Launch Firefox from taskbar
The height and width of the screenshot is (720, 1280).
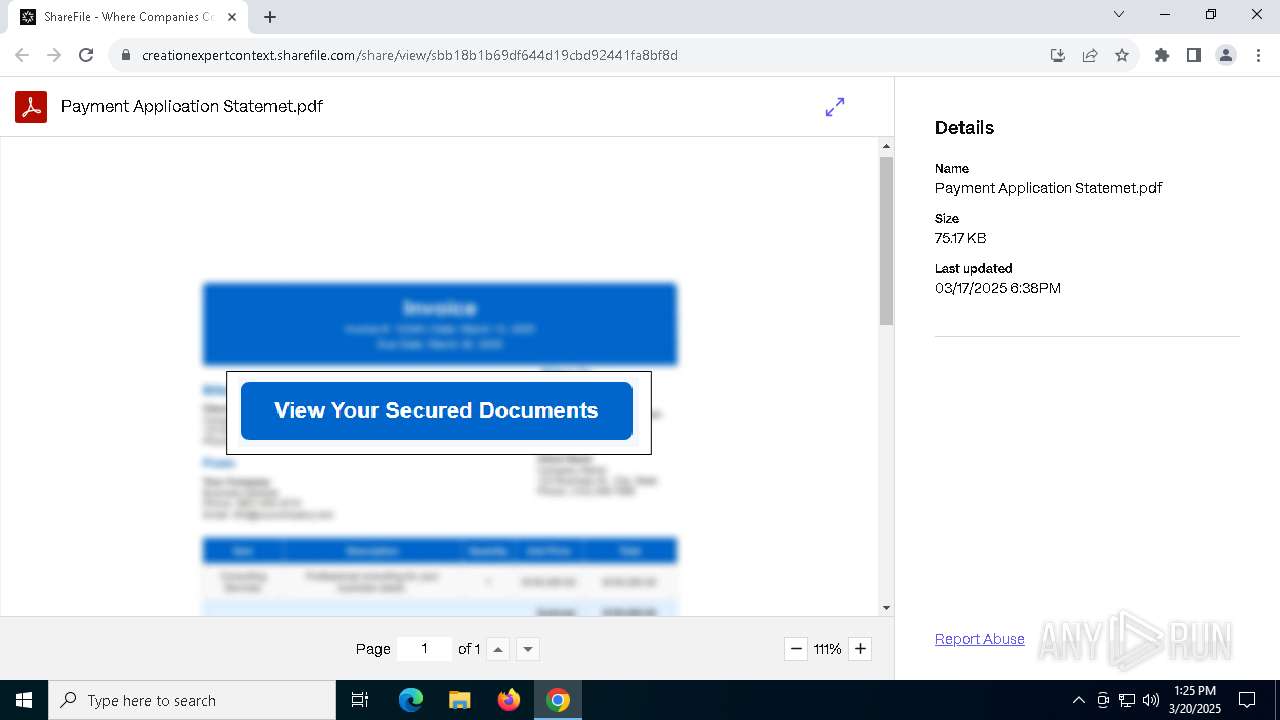coord(509,700)
